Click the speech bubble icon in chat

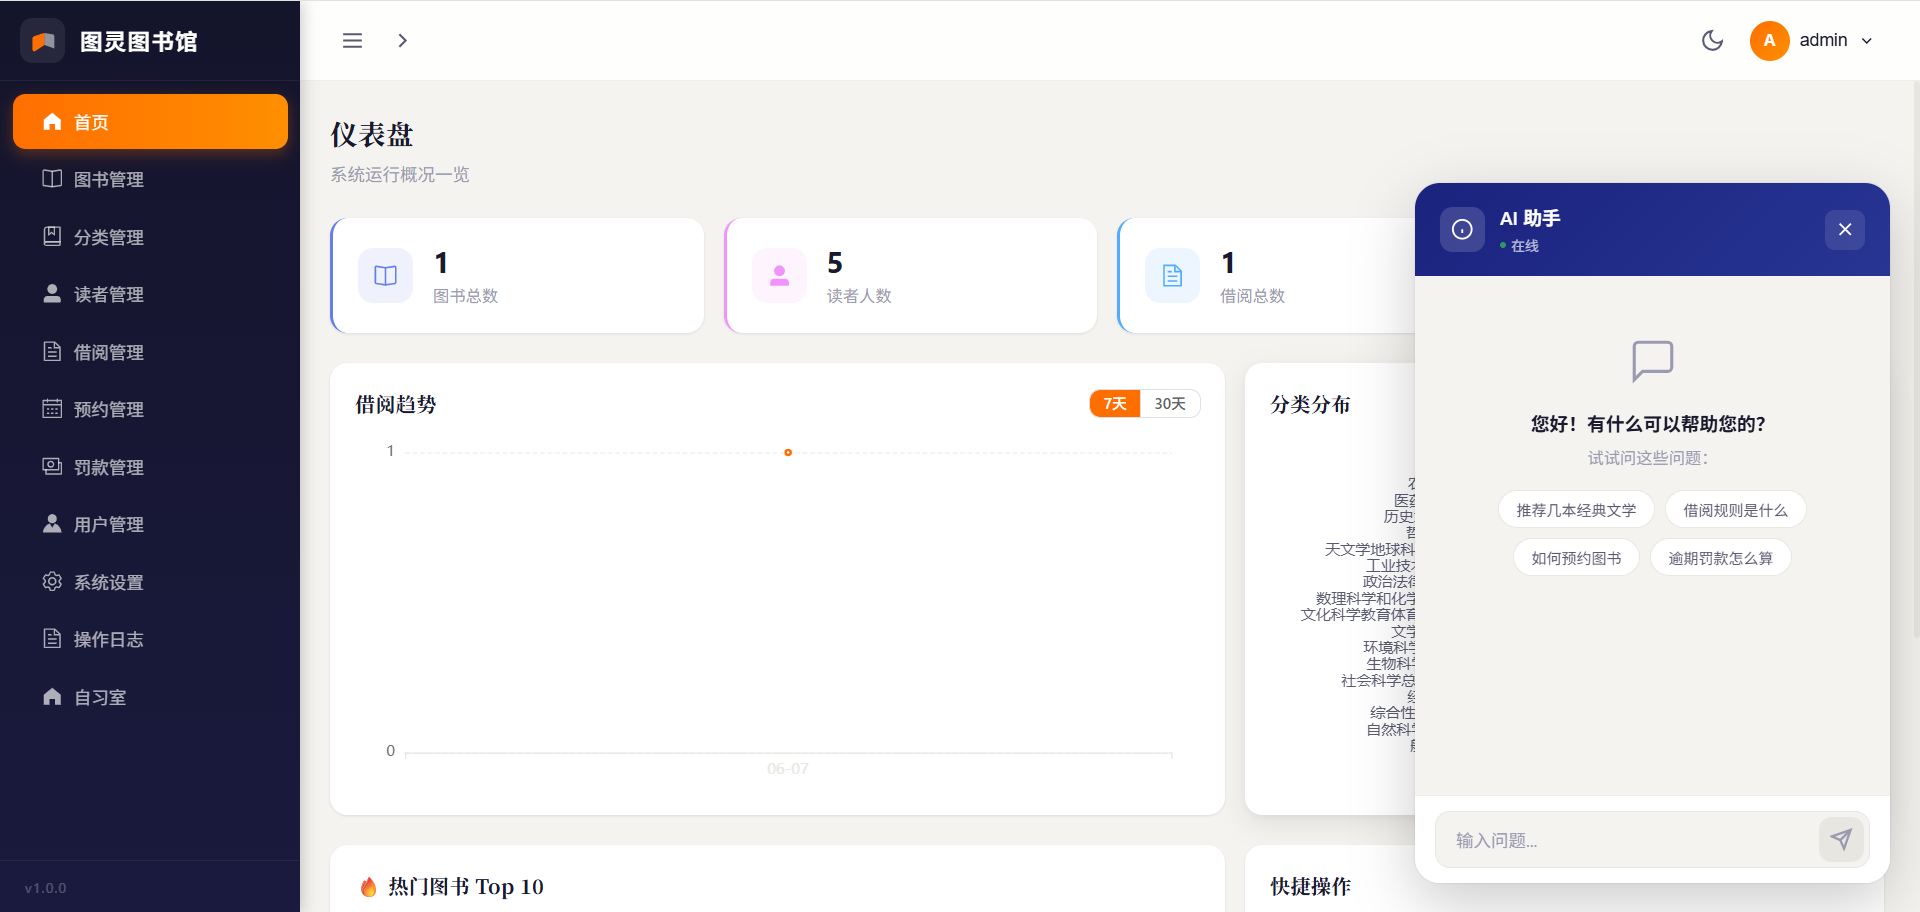1652,361
